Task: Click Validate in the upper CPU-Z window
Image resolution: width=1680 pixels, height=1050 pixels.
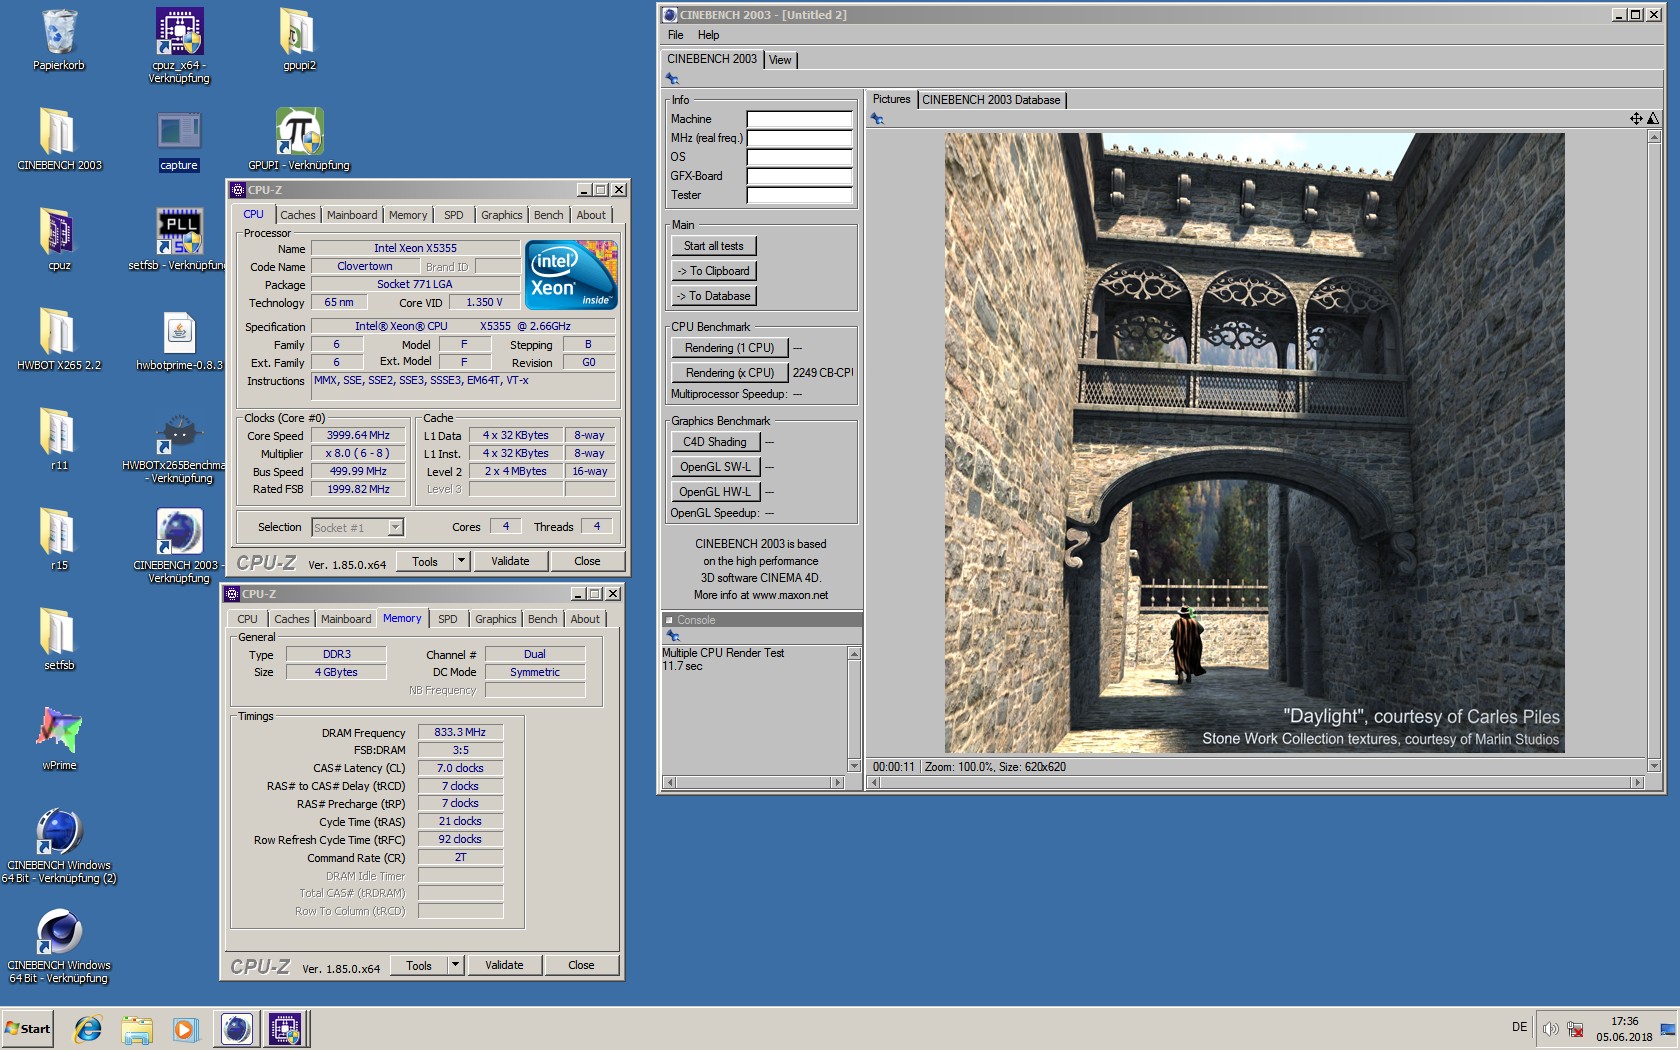Action: [510, 561]
